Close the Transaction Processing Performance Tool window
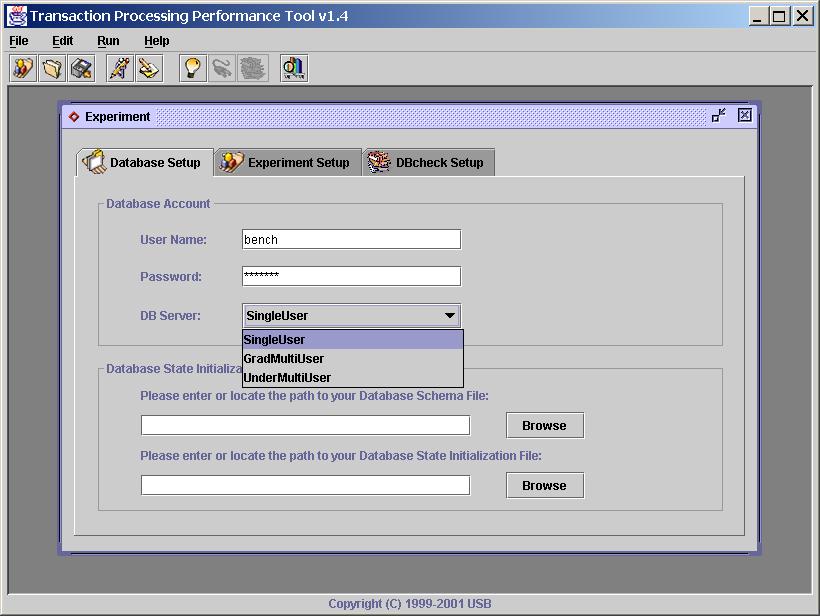Image resolution: width=820 pixels, height=616 pixels. click(x=802, y=16)
